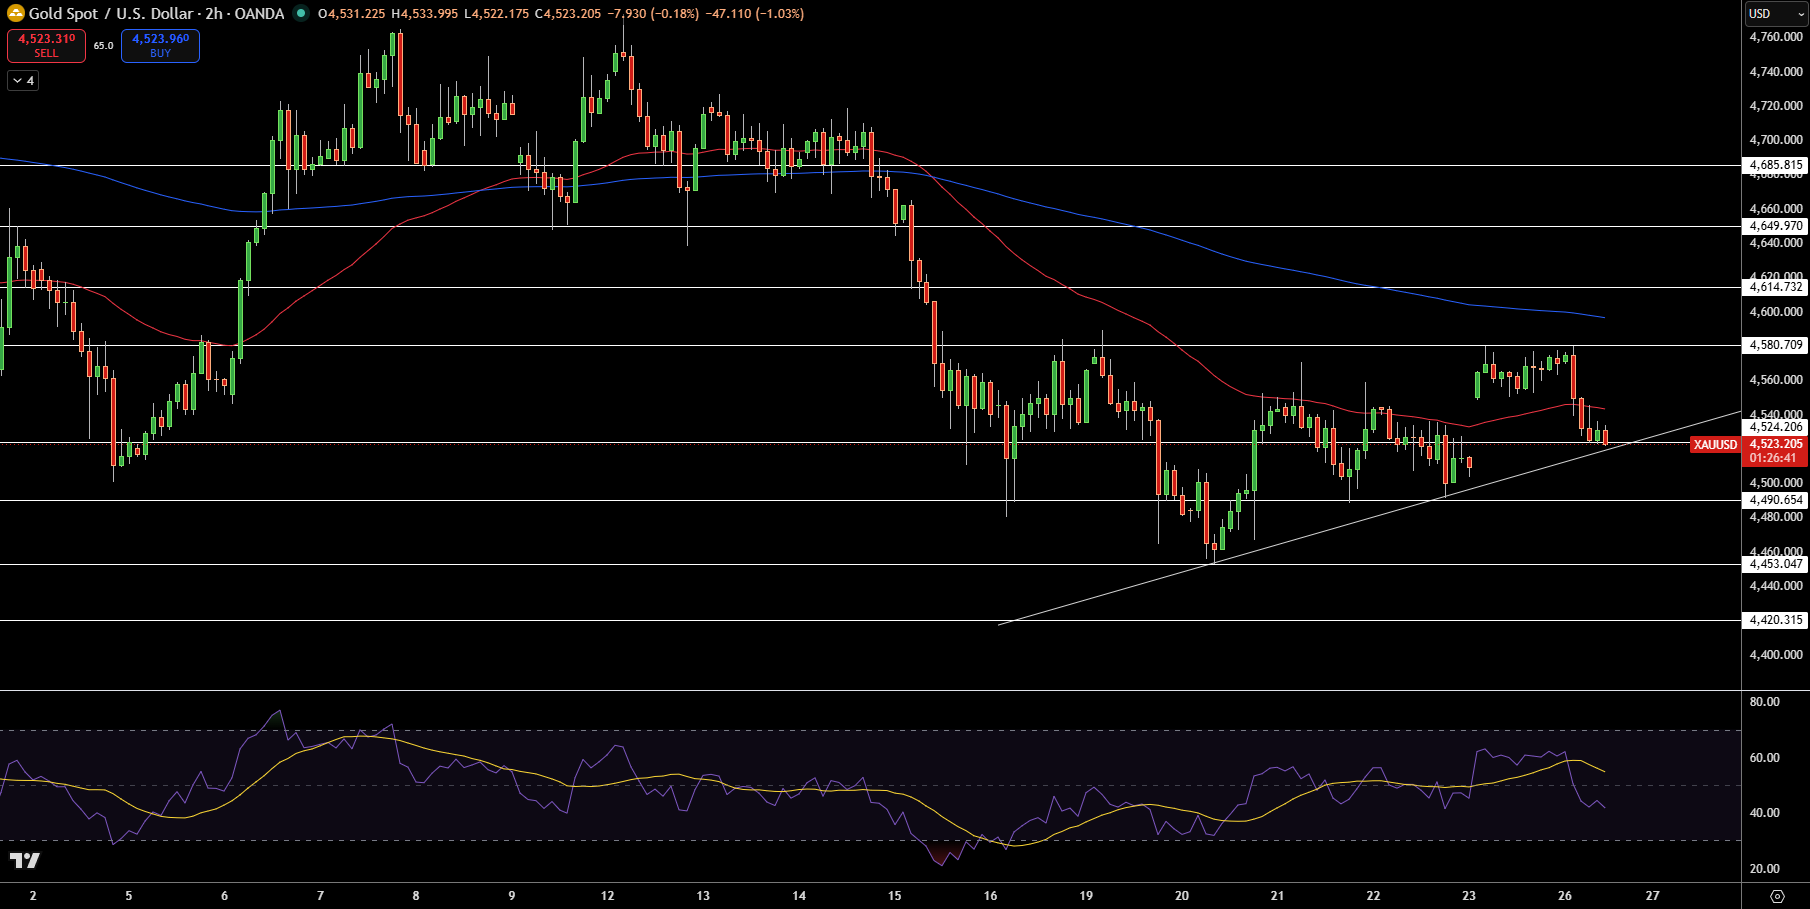Click the 01:26:41 bar countdown
The width and height of the screenshot is (1810, 909).
click(1775, 458)
